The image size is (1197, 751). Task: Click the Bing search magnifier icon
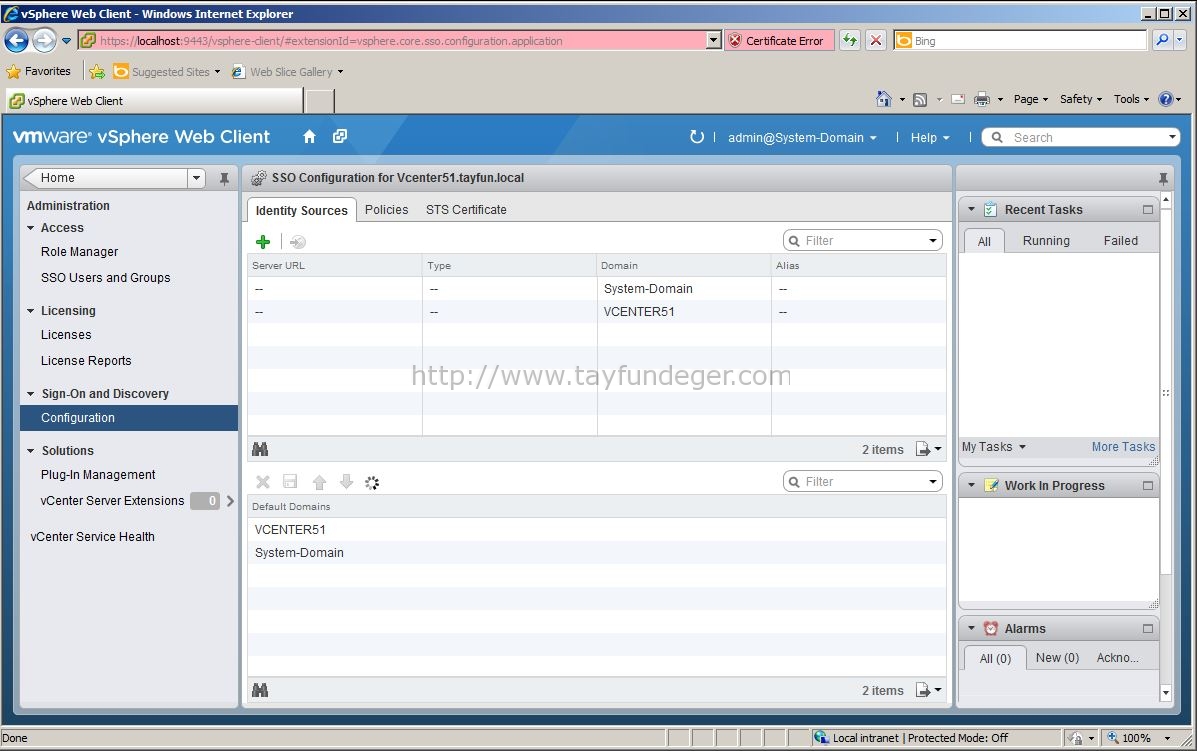(1162, 40)
